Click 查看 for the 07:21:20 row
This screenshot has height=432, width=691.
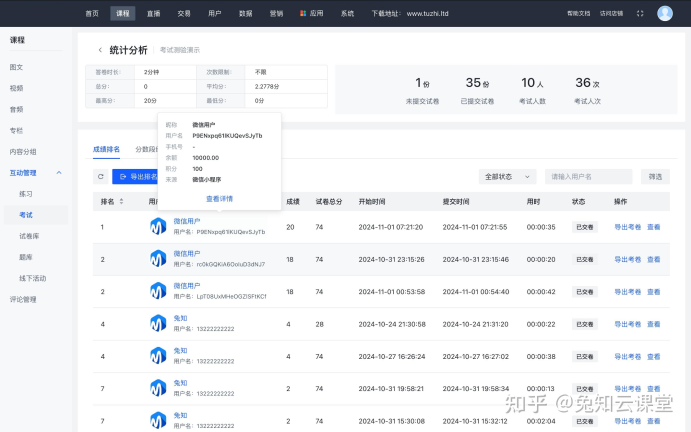click(x=654, y=227)
